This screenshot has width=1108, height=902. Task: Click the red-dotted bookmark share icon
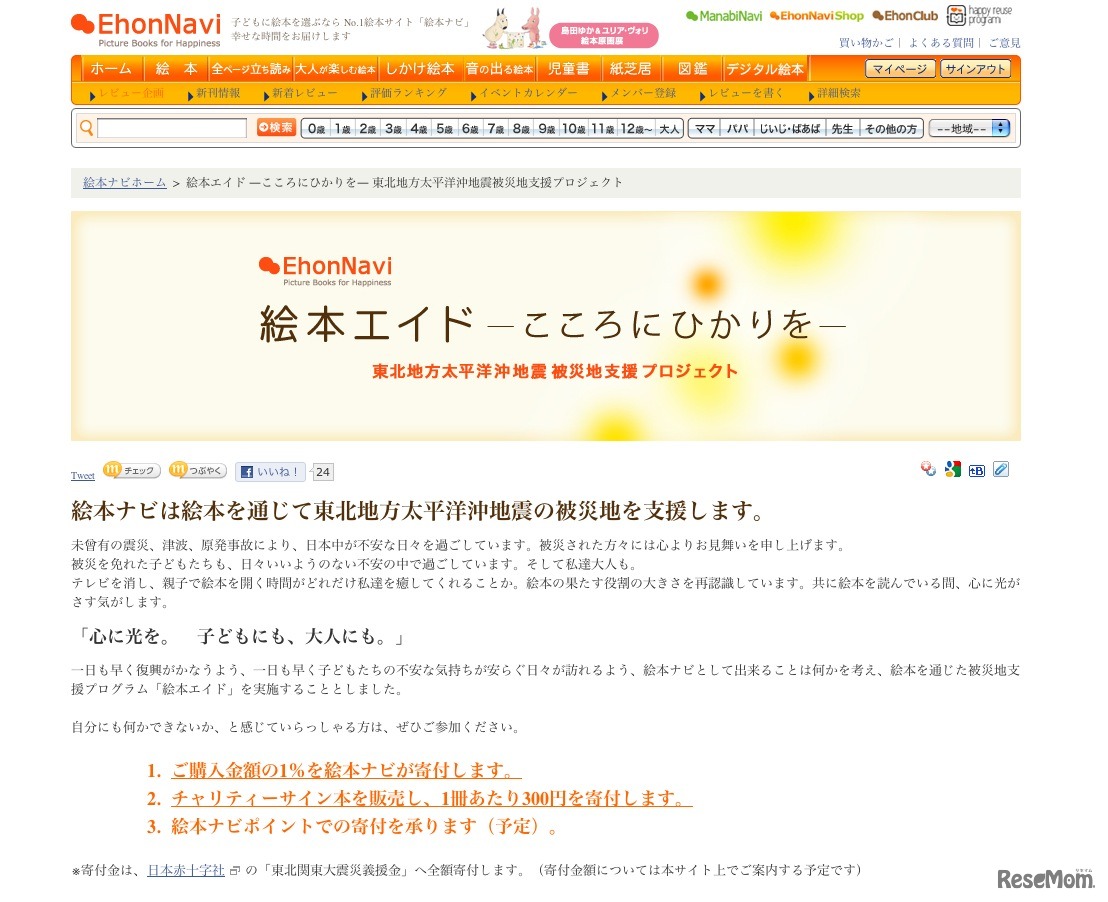point(929,469)
